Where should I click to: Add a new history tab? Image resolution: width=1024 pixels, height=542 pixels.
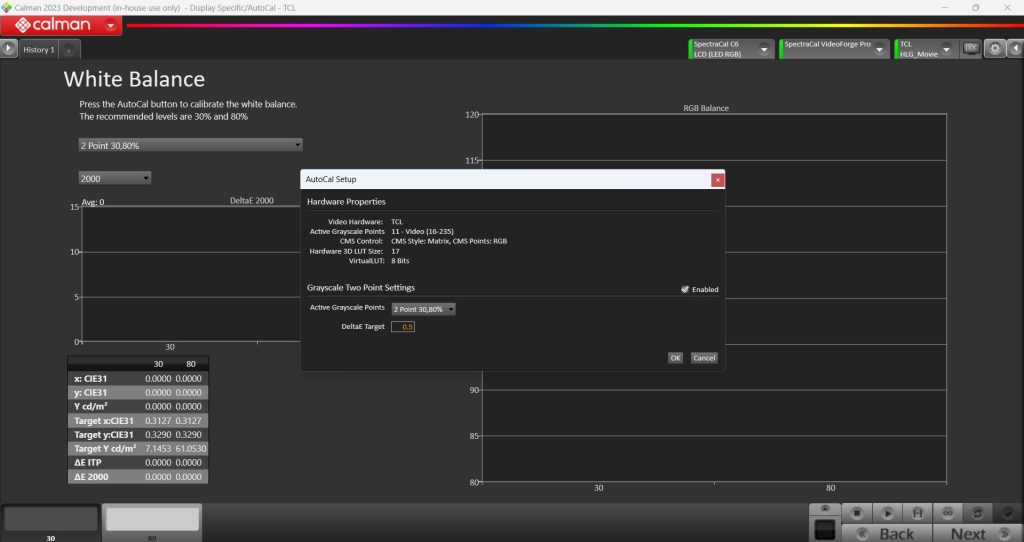(x=68, y=50)
